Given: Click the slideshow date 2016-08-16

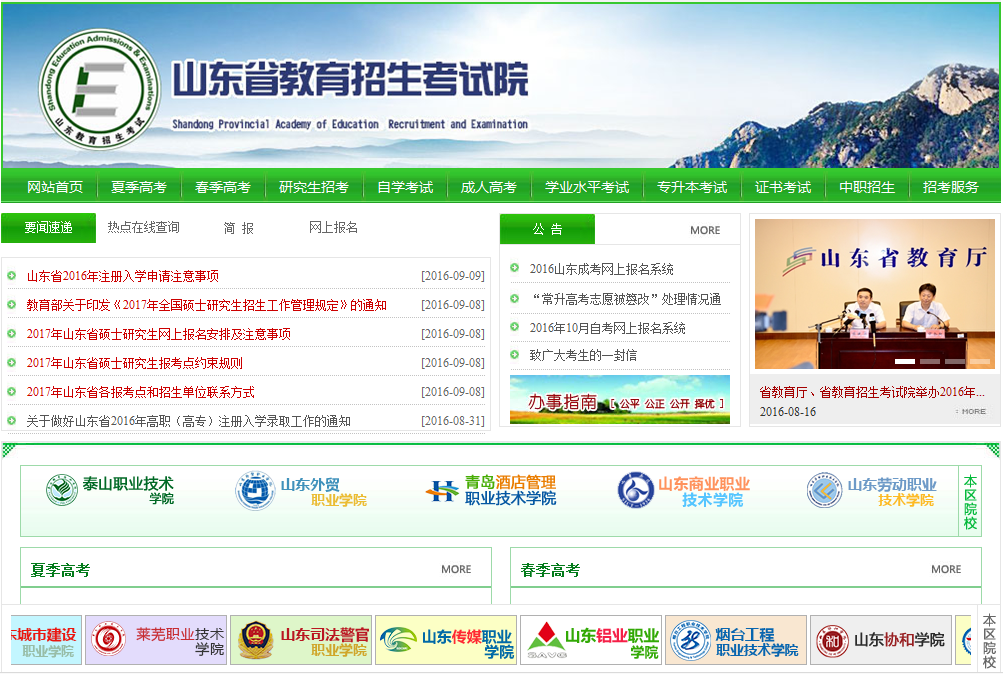Looking at the screenshot, I should coord(787,412).
